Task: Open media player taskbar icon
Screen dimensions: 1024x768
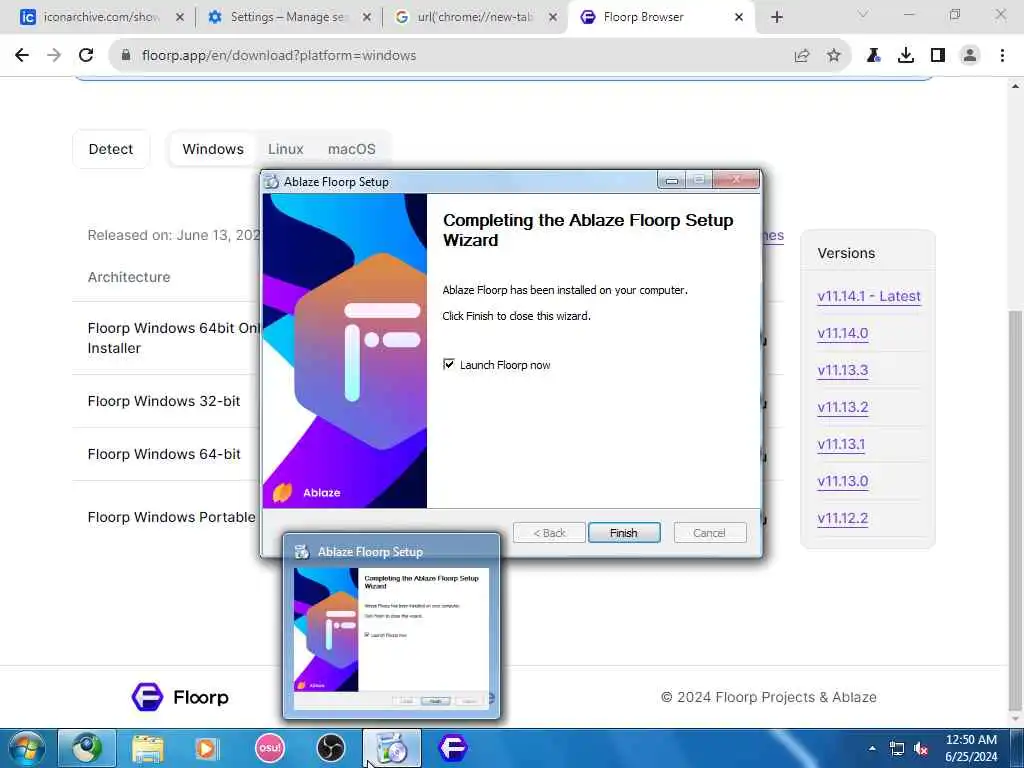Action: [x=208, y=748]
